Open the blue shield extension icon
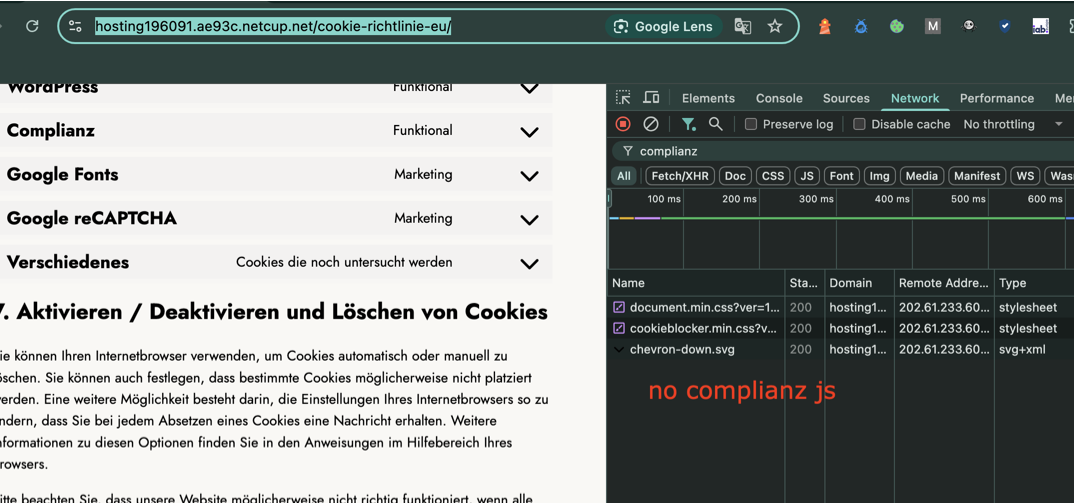This screenshot has width=1074, height=503. 1004,27
